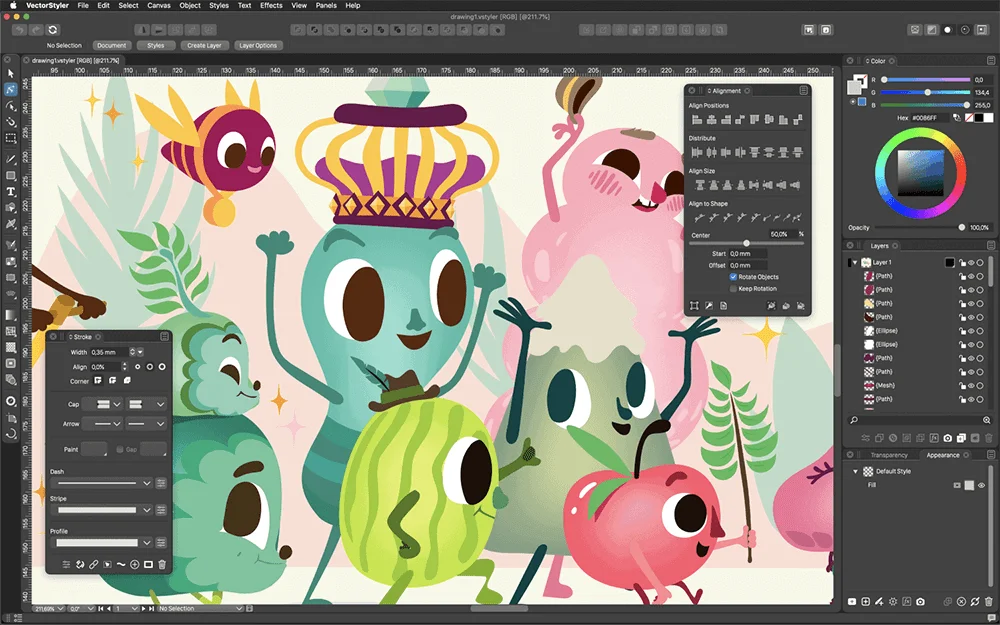Viewport: 1000px width, 625px height.
Task: Open the Alignment panel options menu
Action: coord(803,90)
